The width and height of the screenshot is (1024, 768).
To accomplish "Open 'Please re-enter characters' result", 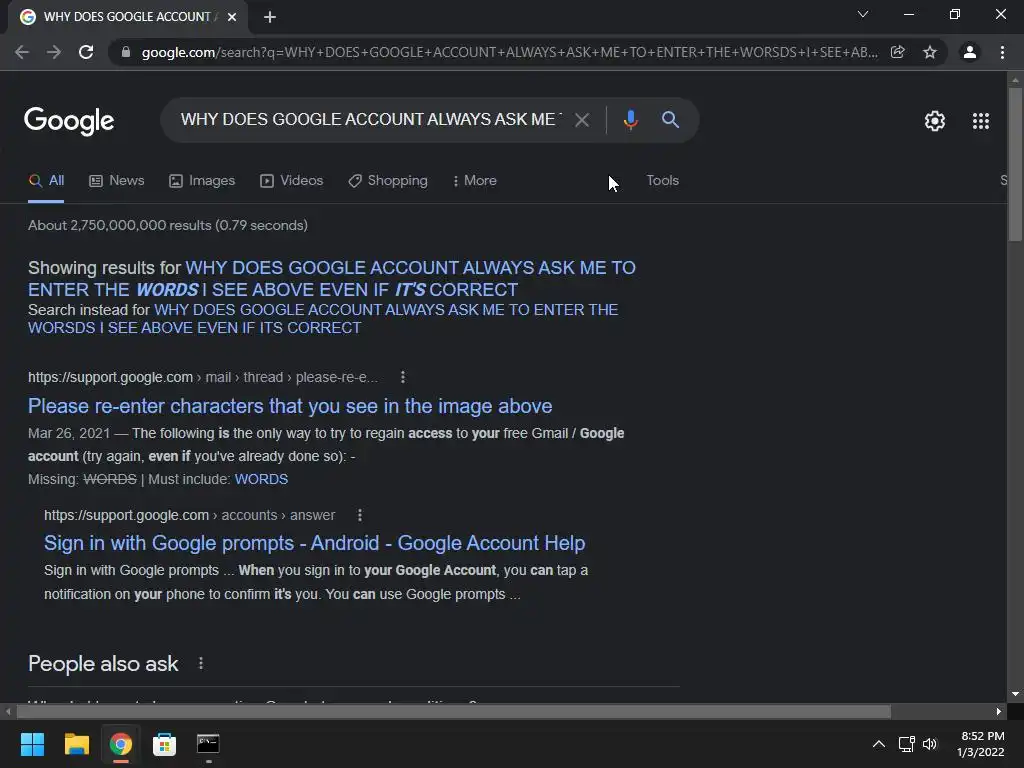I will (x=290, y=406).
